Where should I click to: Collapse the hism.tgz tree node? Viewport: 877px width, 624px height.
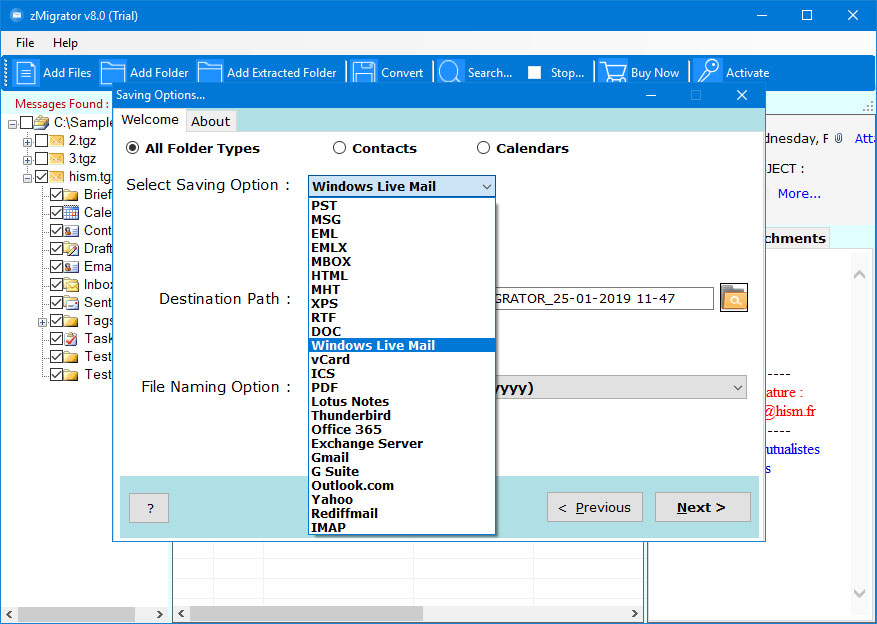tap(27, 178)
